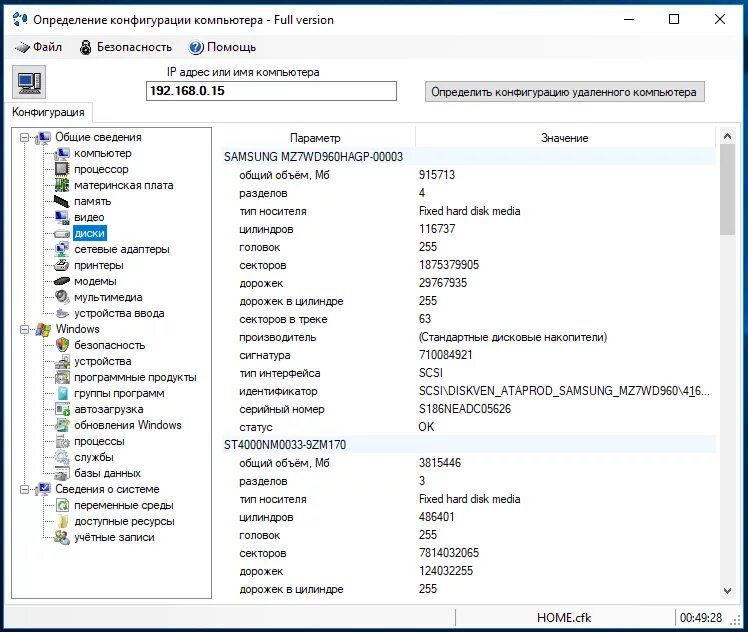Click the value 3815446

pos(440,463)
